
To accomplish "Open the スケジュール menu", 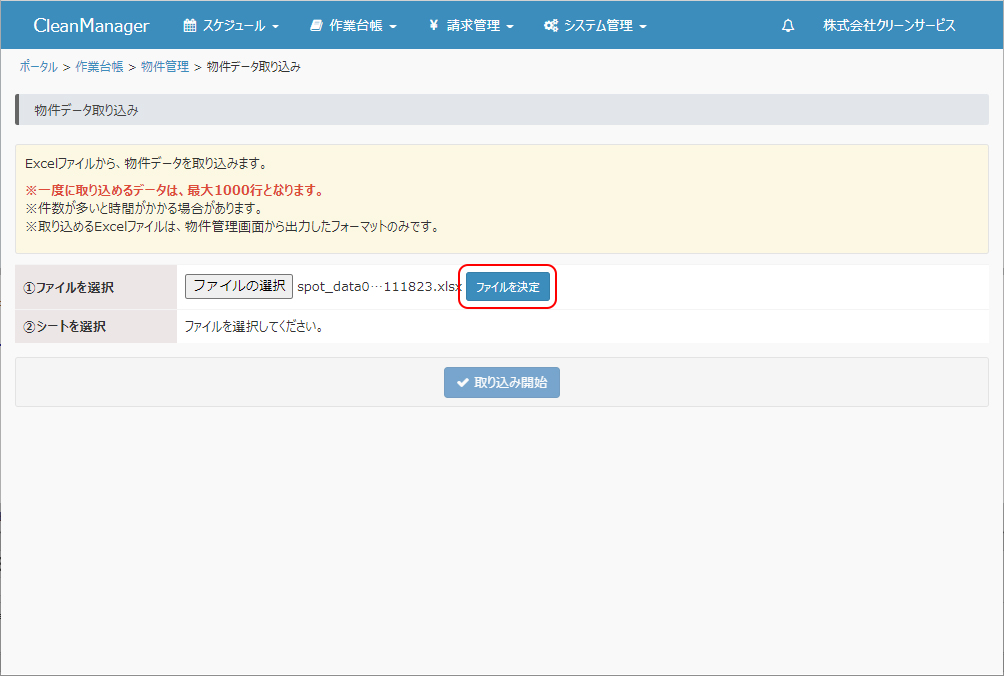I will (x=231, y=26).
